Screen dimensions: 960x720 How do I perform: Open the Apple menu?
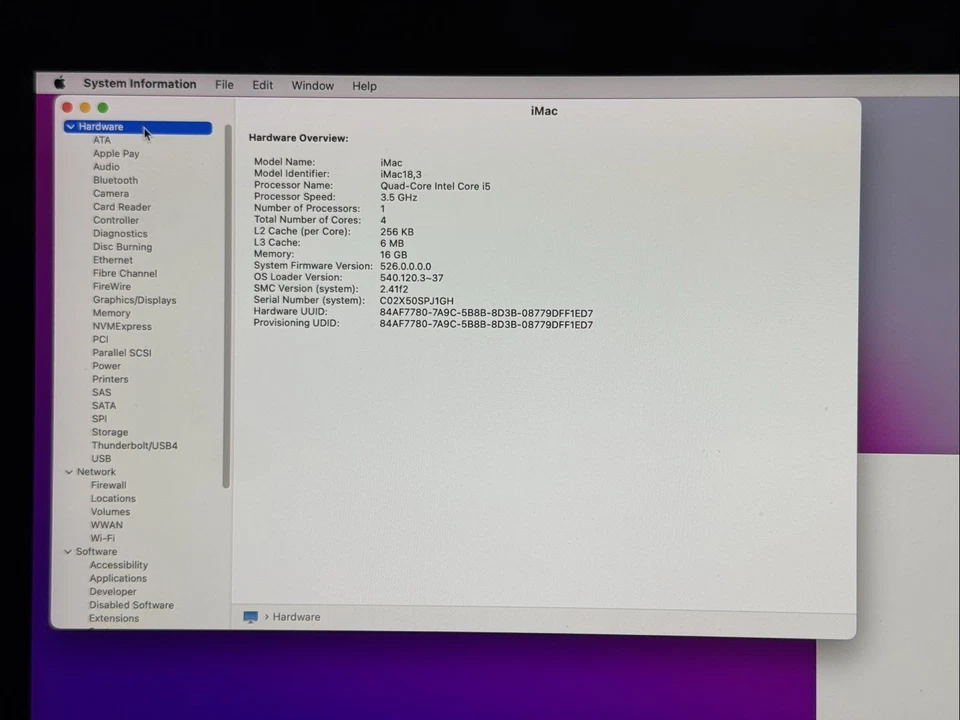coord(58,84)
